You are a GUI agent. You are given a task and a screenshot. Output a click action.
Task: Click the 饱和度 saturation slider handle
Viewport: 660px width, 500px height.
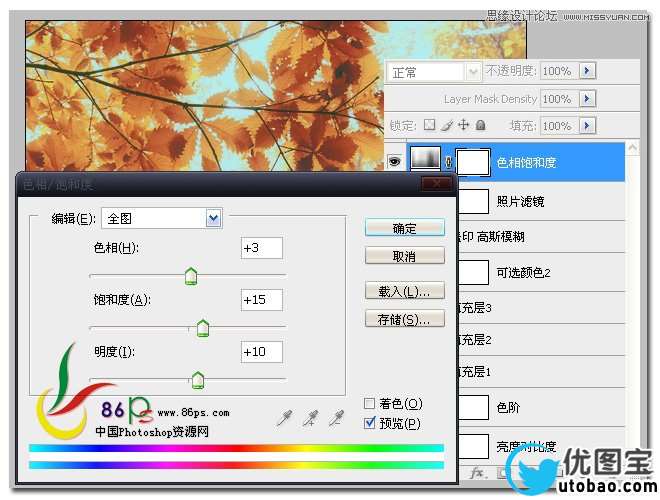[203, 328]
